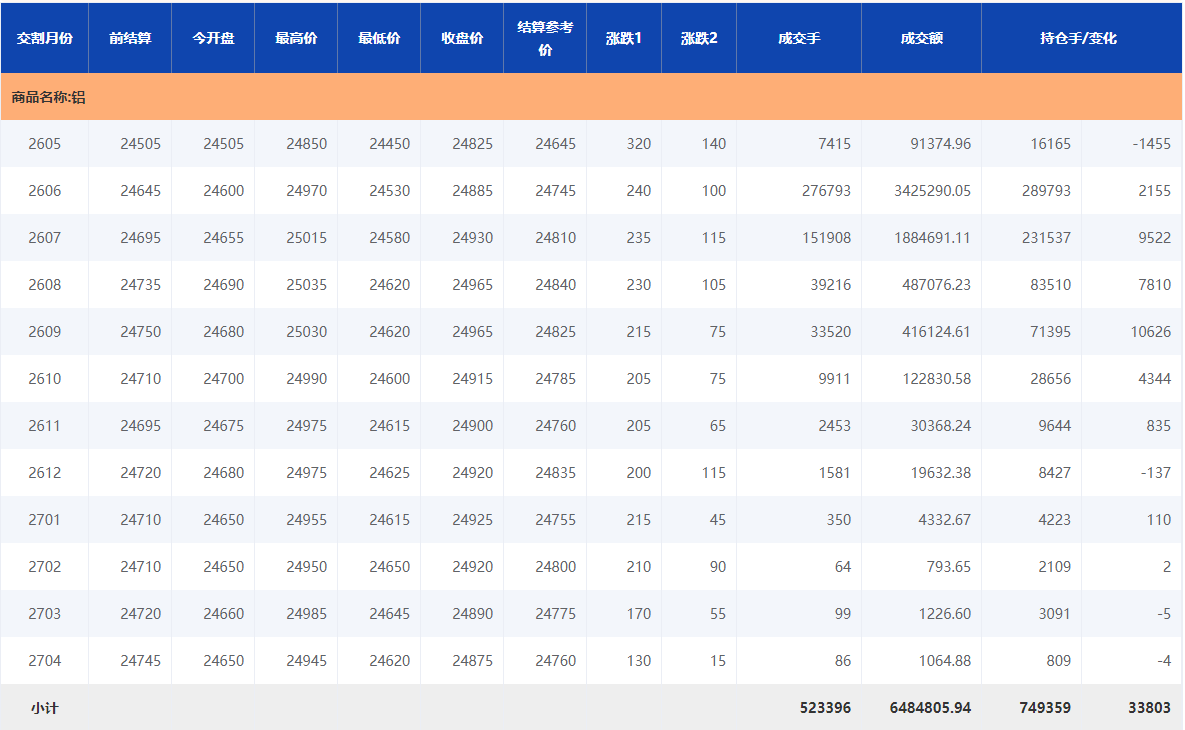Click highest price 25035 in row 2608

coord(306,284)
